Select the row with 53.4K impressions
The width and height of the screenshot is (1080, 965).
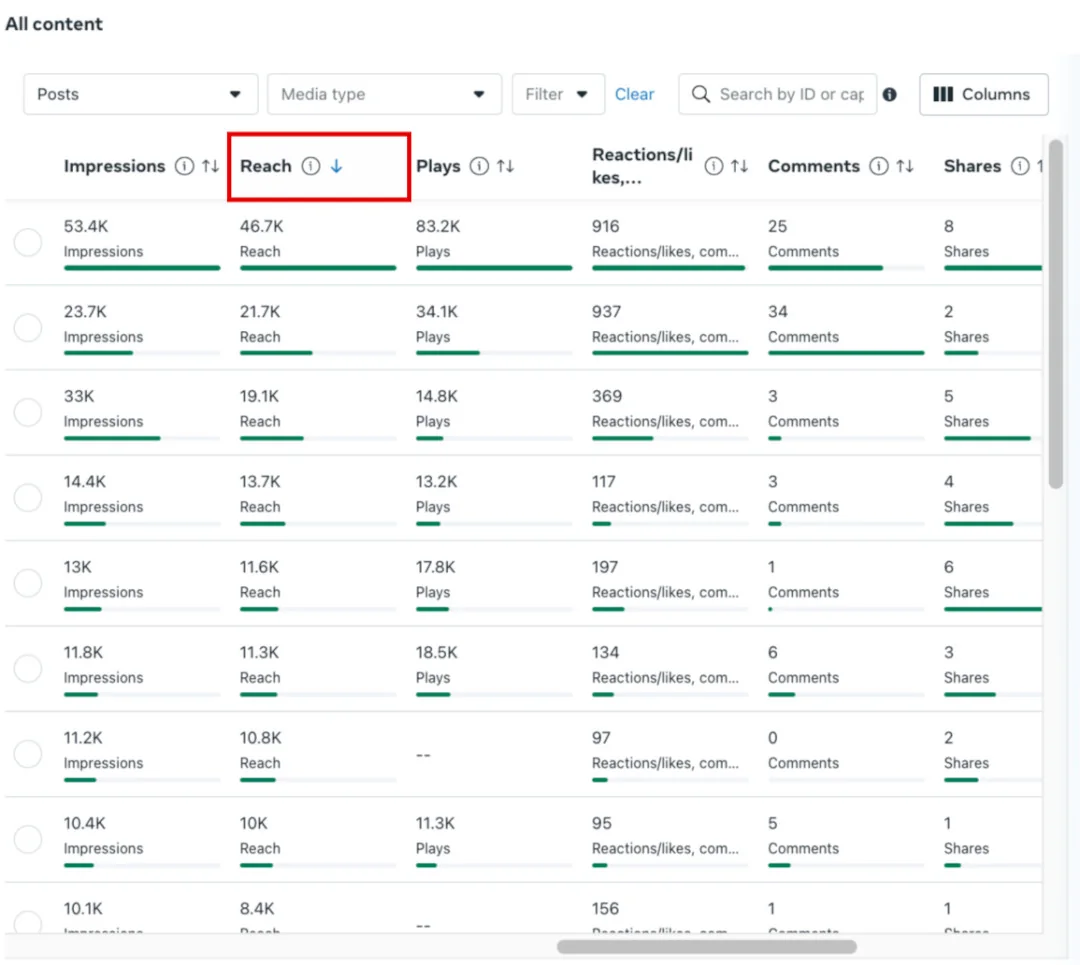coord(28,242)
